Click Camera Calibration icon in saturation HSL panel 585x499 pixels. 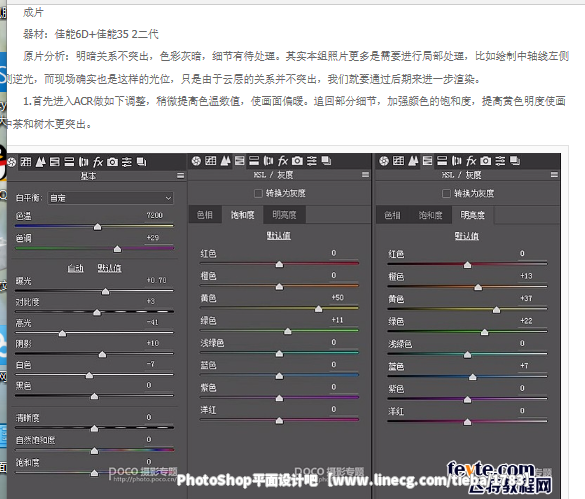297,161
